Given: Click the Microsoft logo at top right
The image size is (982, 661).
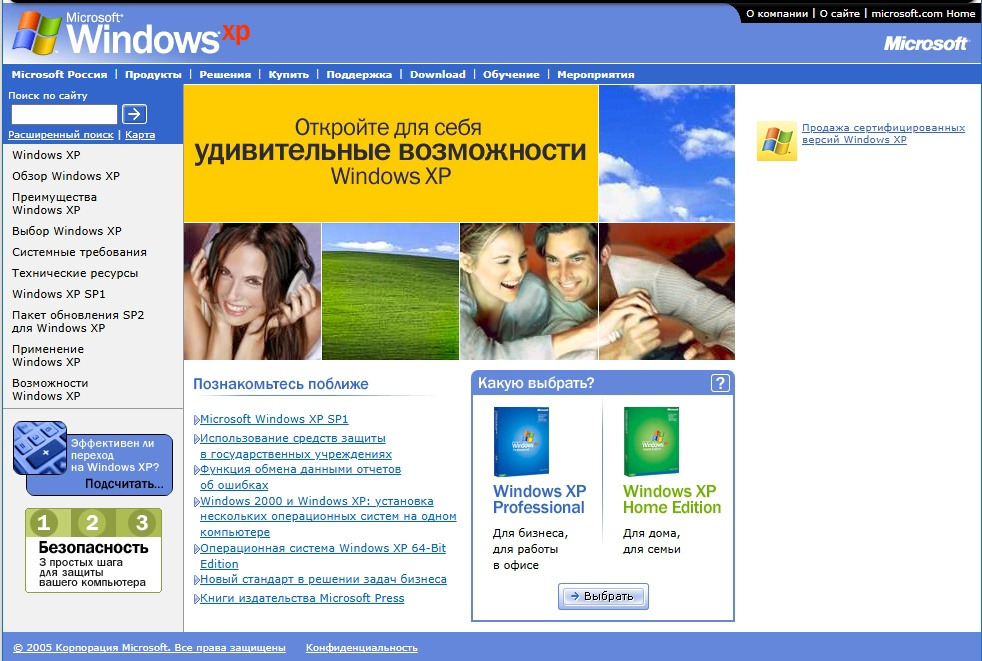Looking at the screenshot, I should [x=926, y=43].
